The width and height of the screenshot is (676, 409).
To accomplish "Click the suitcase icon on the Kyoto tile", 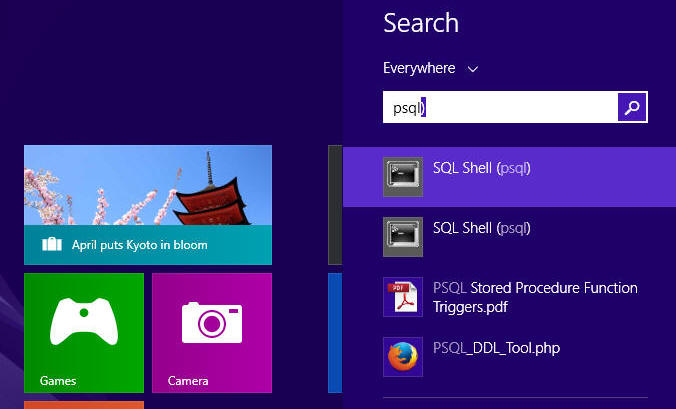I will [x=52, y=245].
